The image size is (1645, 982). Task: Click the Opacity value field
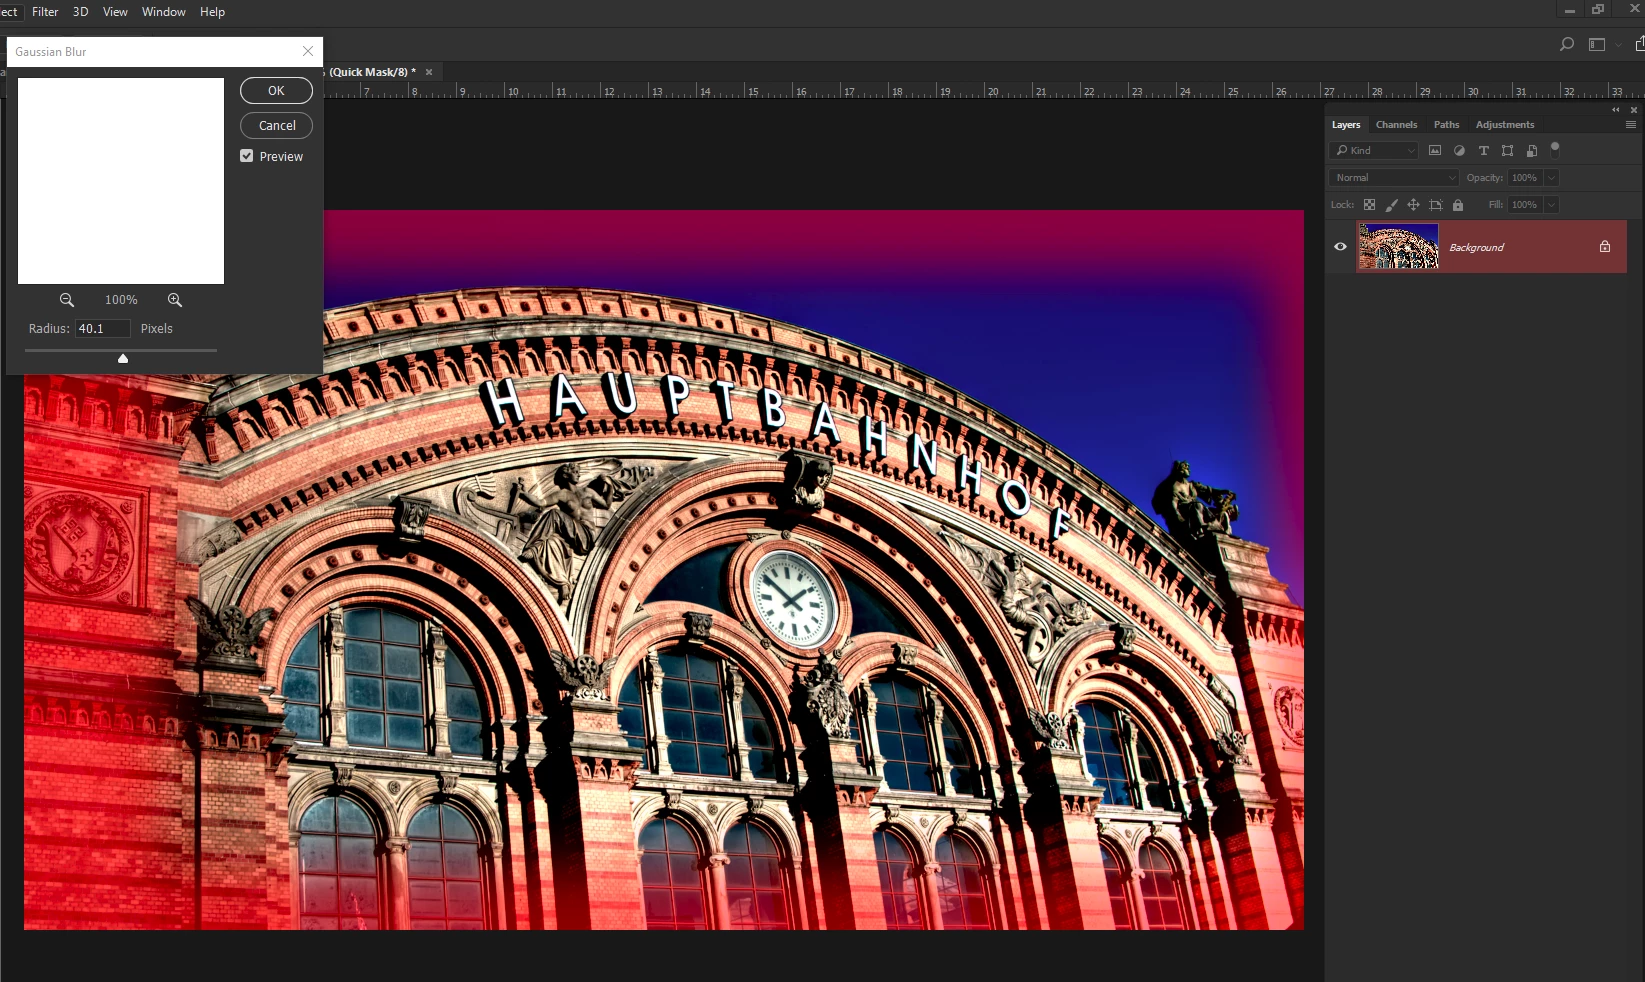point(1525,178)
